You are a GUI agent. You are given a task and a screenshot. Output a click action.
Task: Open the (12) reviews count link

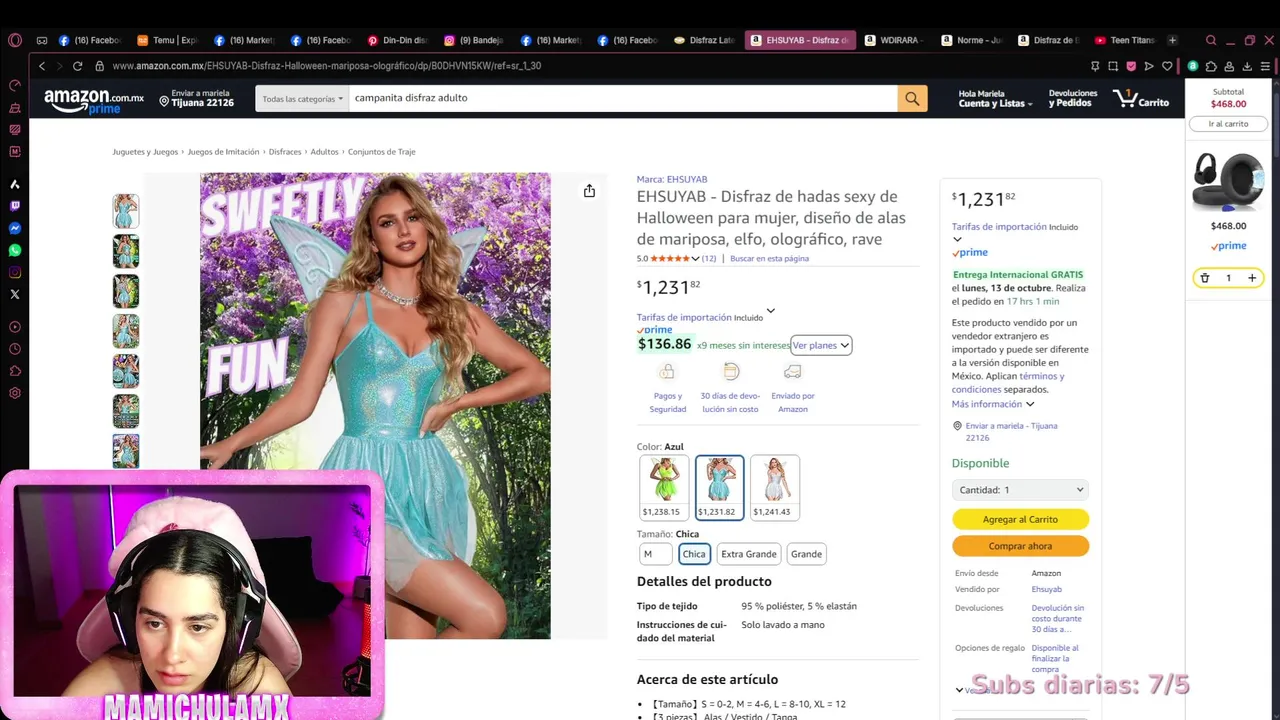(709, 259)
